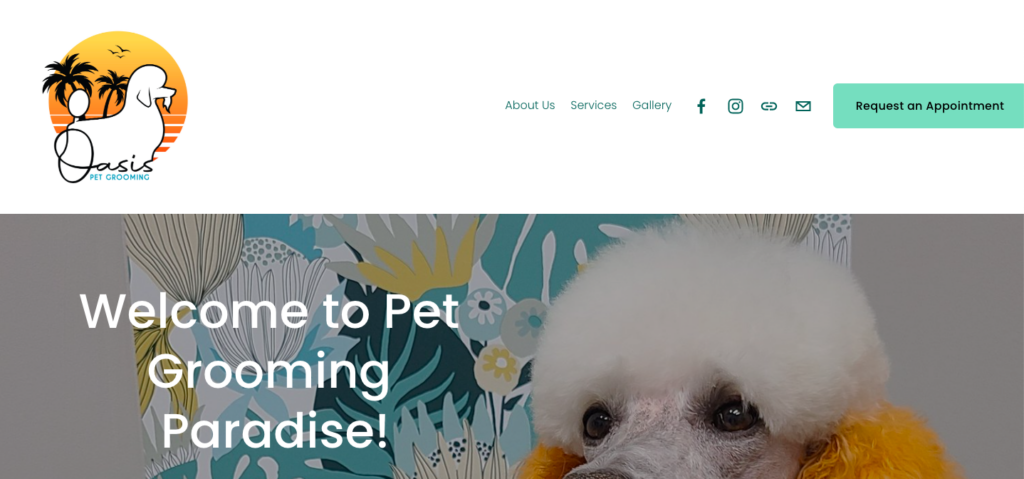The width and height of the screenshot is (1024, 479).
Task: Click the Welcome to Pet heading line
Action: point(269,311)
